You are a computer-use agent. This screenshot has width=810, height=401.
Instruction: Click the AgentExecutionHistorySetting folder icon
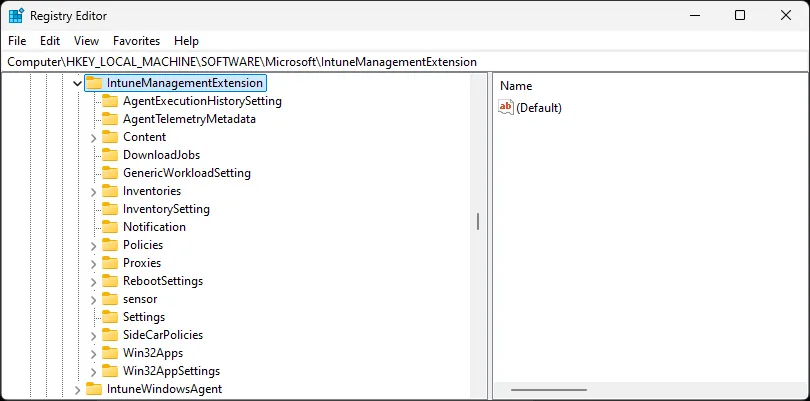click(110, 101)
